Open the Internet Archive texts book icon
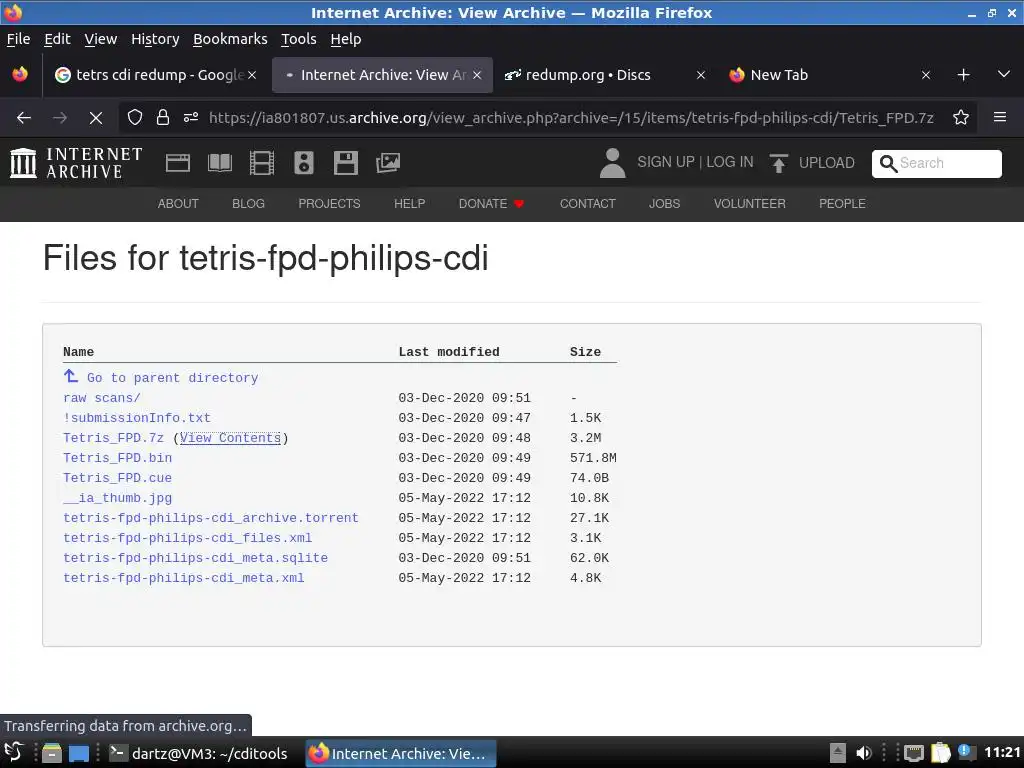The height and width of the screenshot is (768, 1024). pos(219,163)
